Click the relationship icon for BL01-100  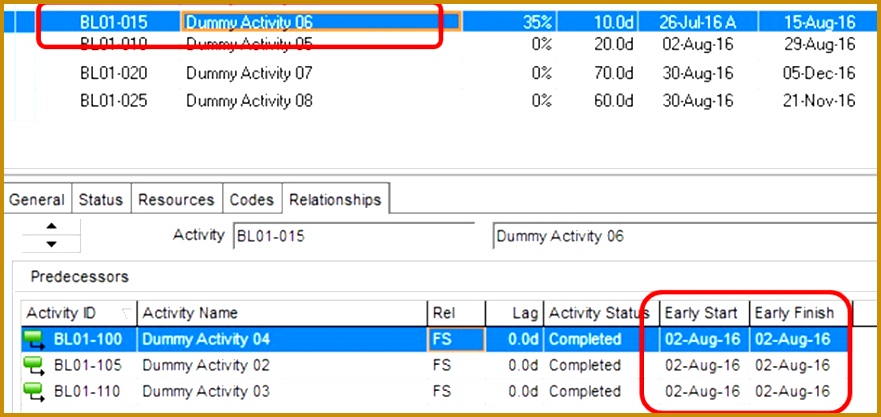pos(34,339)
